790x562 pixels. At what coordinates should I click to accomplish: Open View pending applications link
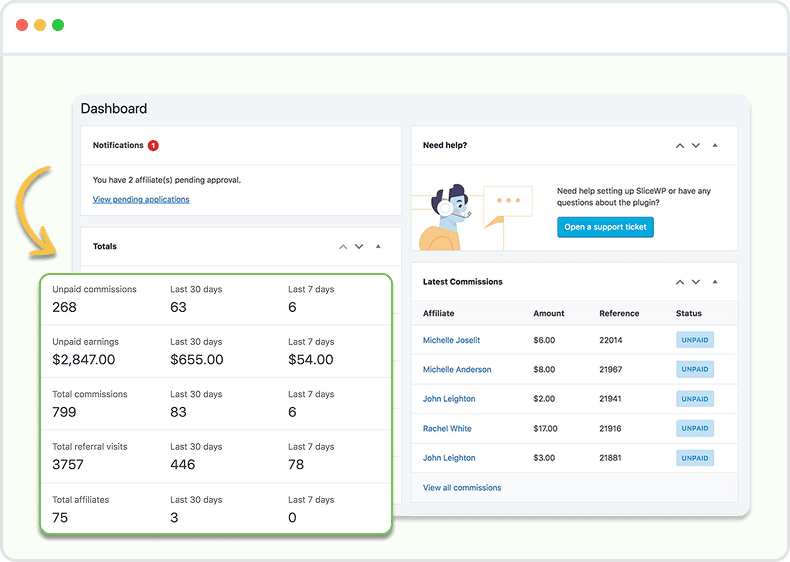point(141,200)
